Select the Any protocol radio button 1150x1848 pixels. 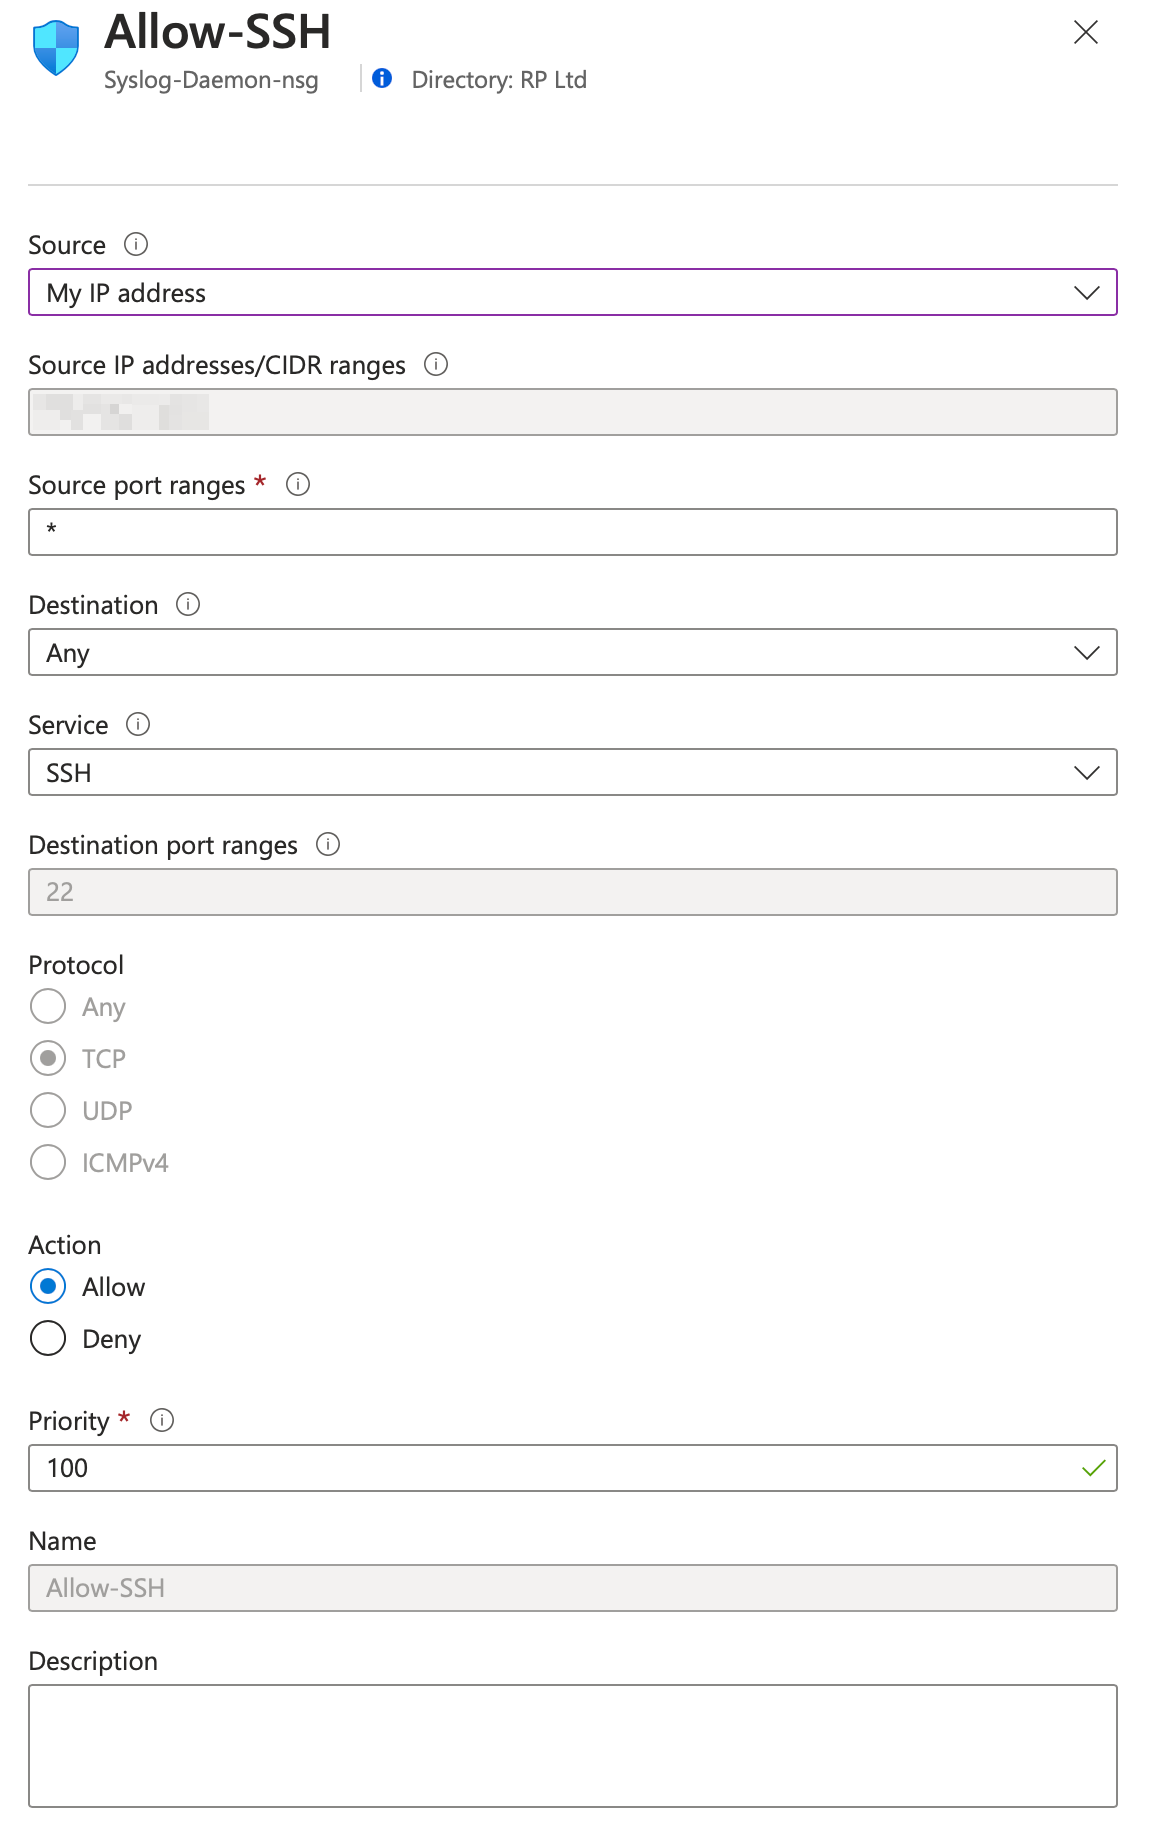point(48,1006)
